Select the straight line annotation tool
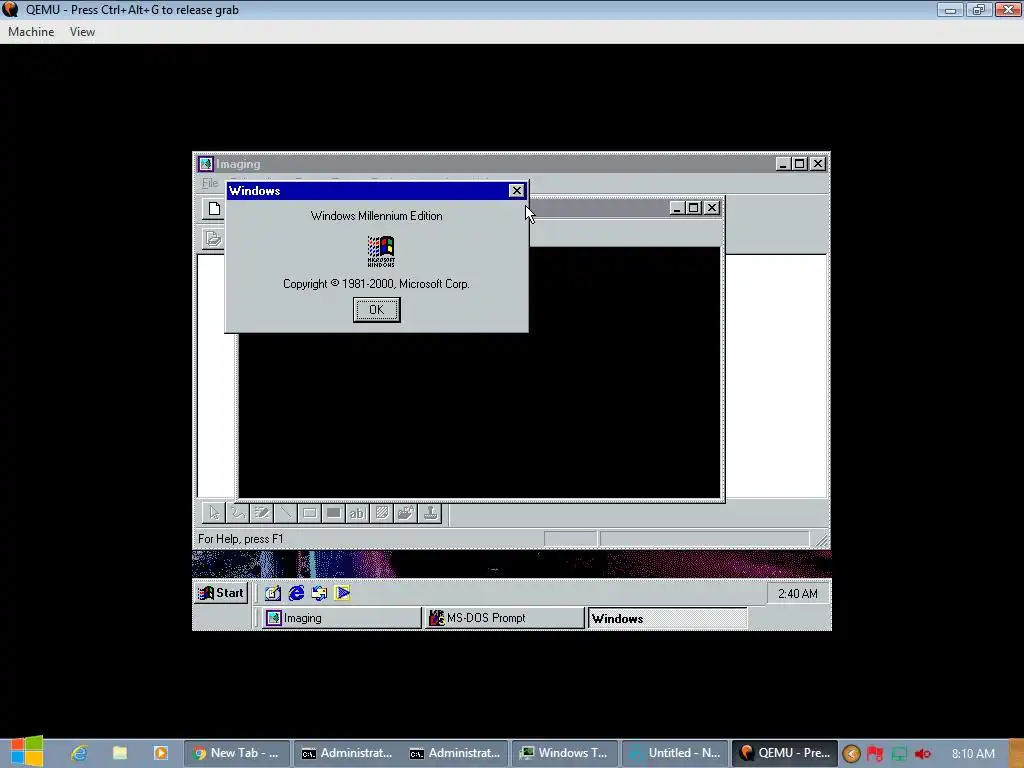Screen dimensions: 1024x768 285,513
